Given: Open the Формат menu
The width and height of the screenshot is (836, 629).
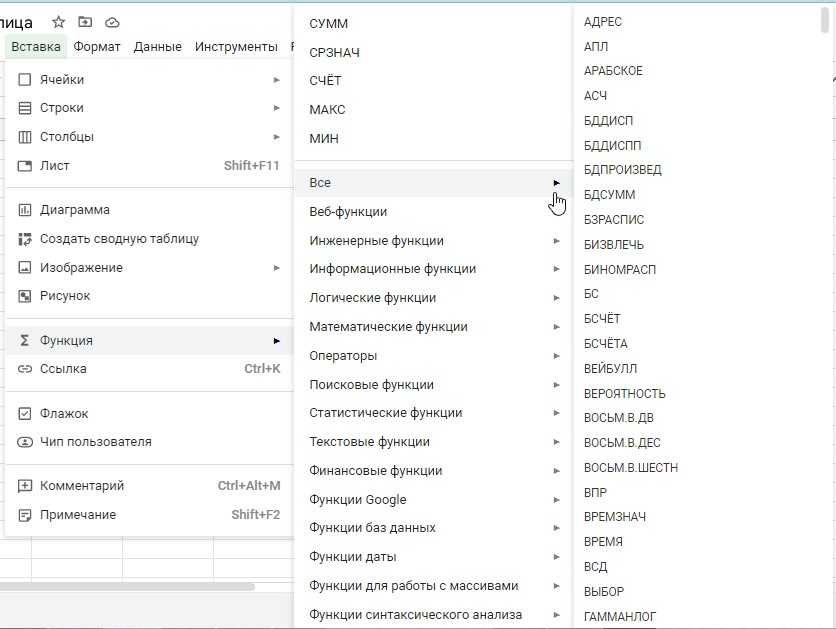Looking at the screenshot, I should pos(97,46).
